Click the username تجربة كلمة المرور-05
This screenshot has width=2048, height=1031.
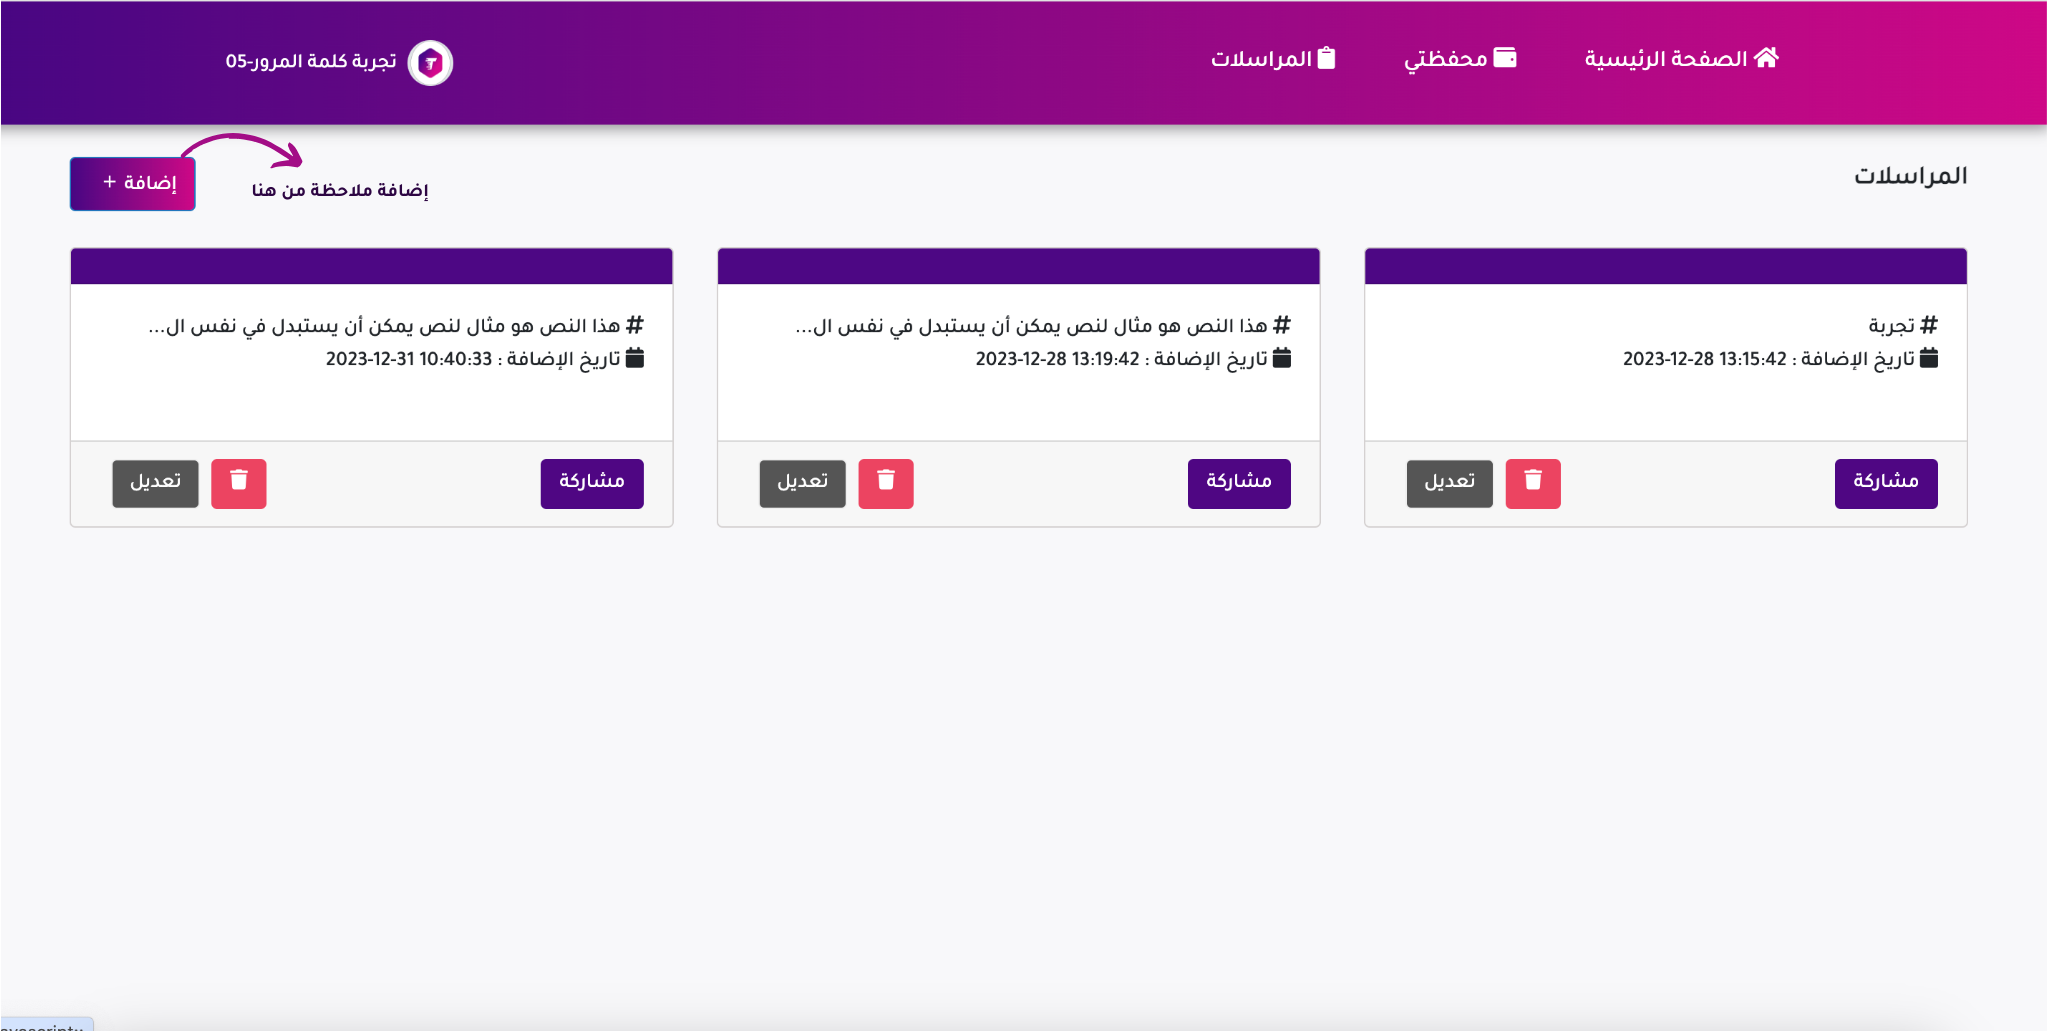[311, 62]
